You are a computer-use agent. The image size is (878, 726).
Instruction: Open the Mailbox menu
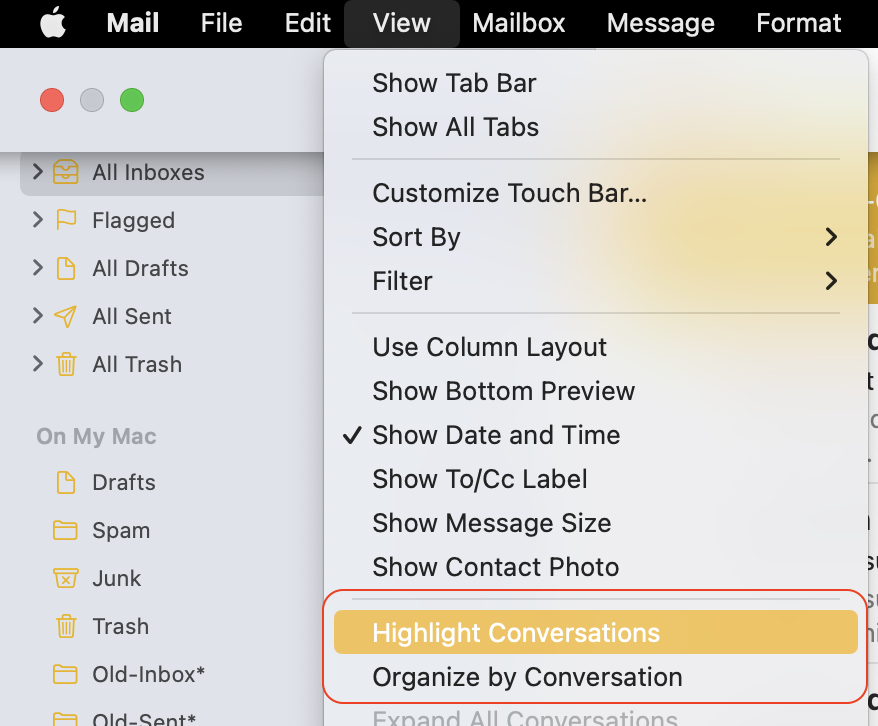pos(519,23)
